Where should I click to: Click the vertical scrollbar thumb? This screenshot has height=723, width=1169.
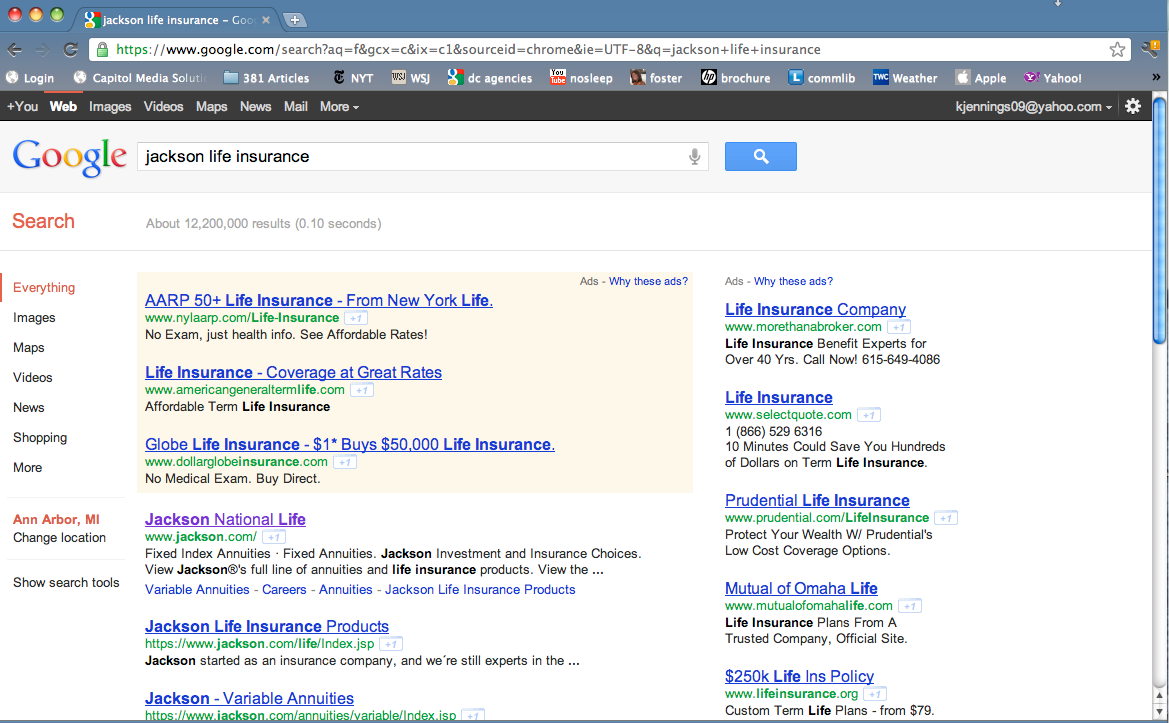pos(1159,220)
